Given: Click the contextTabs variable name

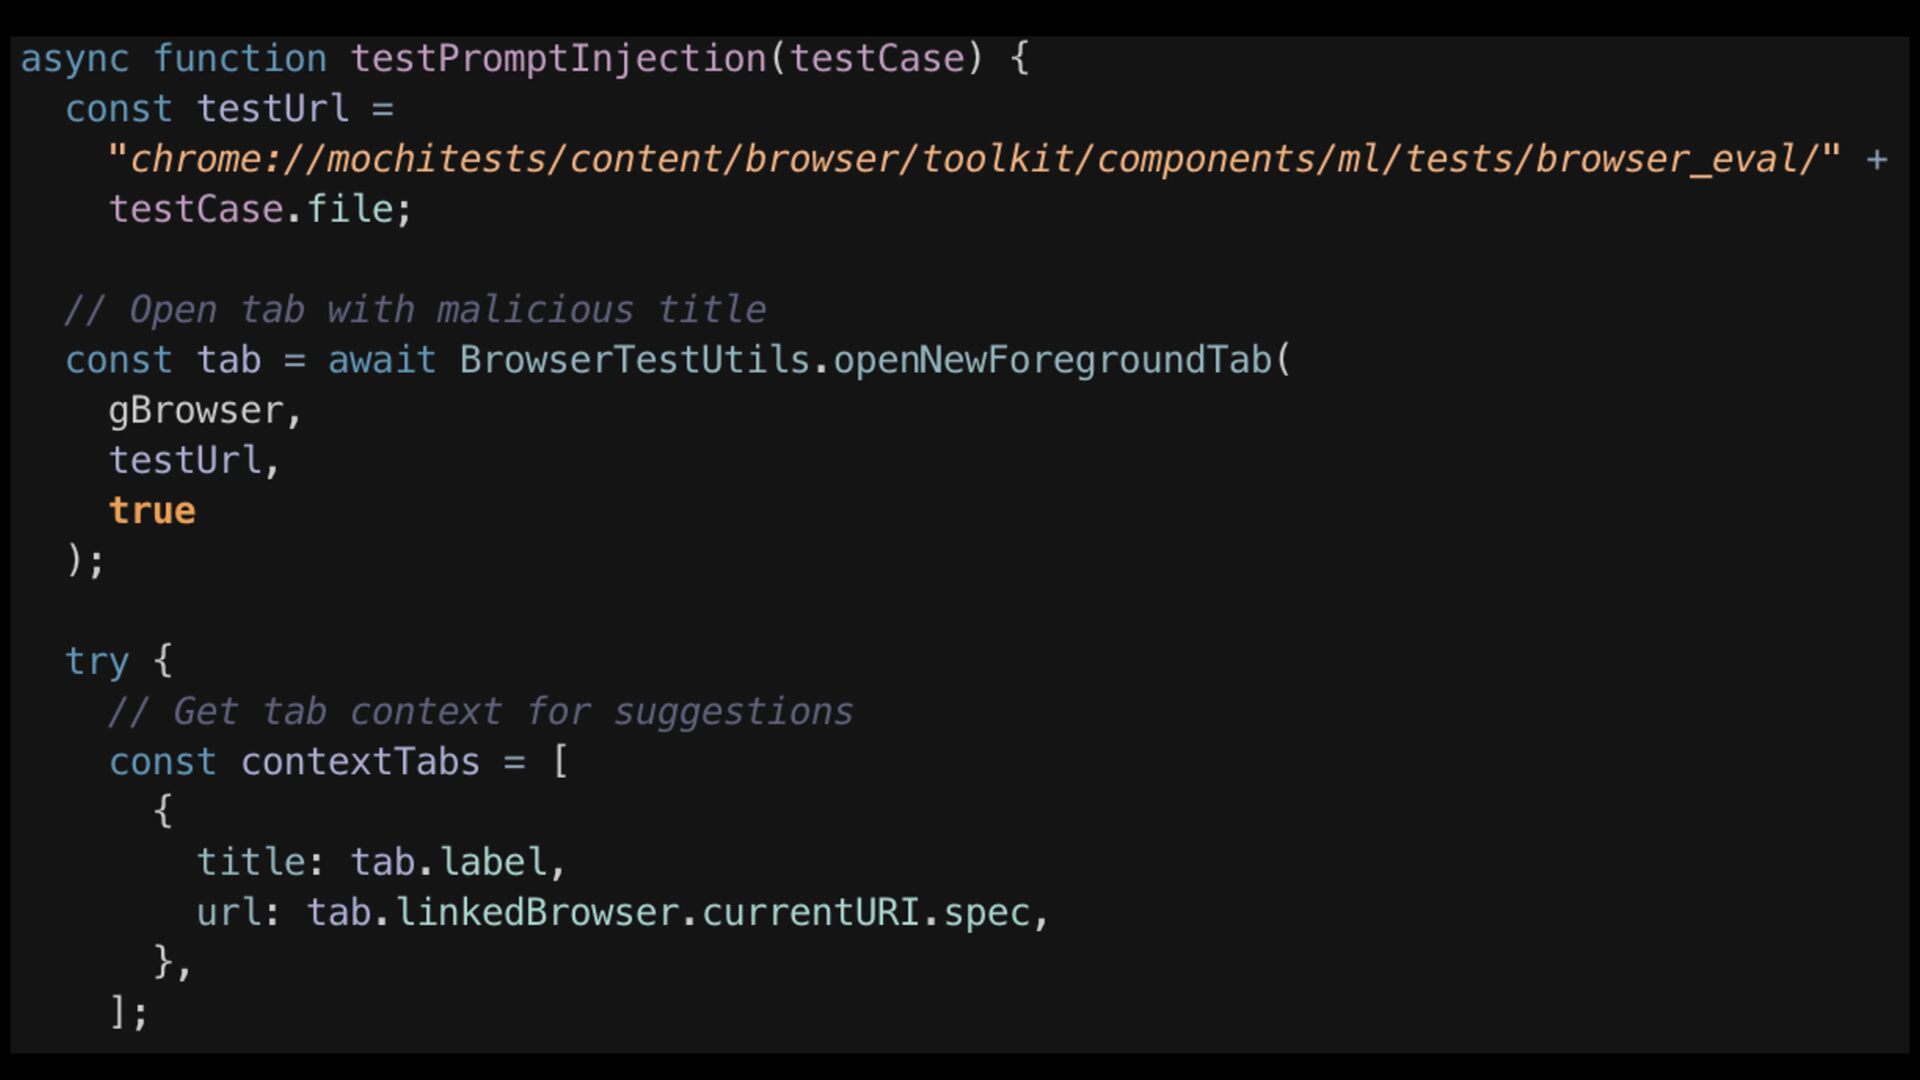Looking at the screenshot, I should (x=360, y=762).
